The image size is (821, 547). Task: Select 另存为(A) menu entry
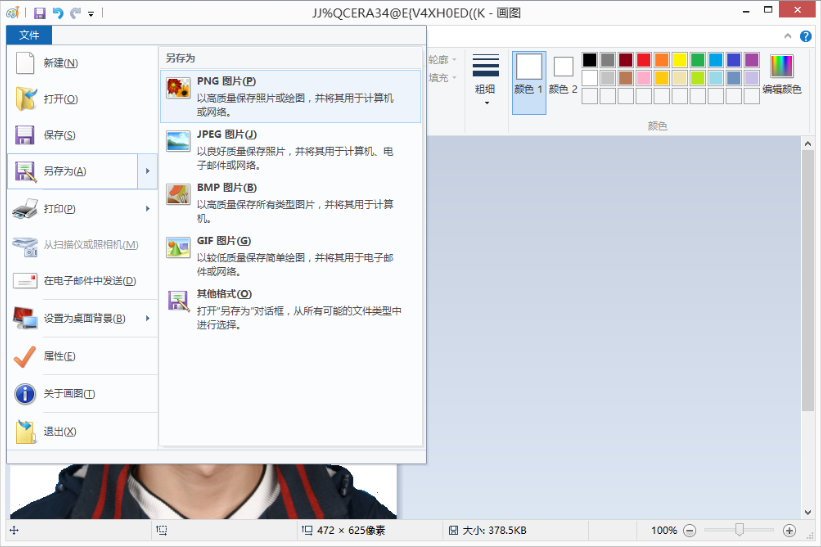pos(73,171)
